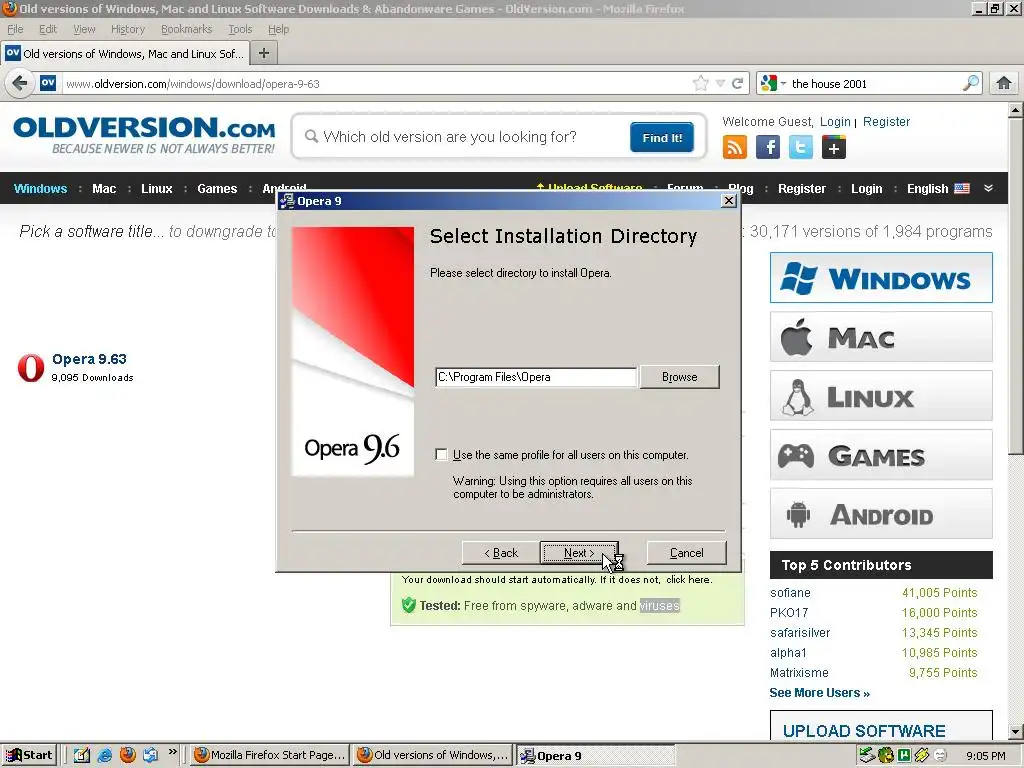Open the Facebook social icon
Screen dimensions: 1024x768
coord(768,148)
